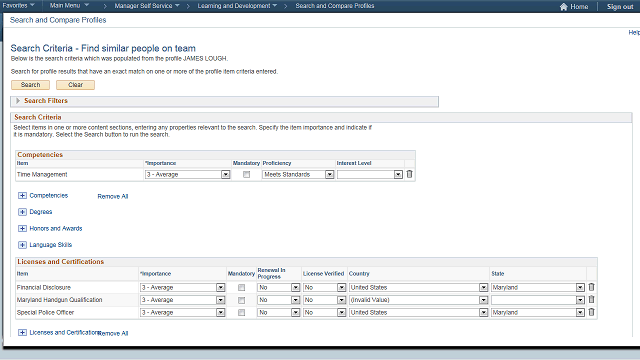This screenshot has width=640, height=360.
Task: Click Search and Compare Profiles breadcrumb
Action: [x=335, y=6]
